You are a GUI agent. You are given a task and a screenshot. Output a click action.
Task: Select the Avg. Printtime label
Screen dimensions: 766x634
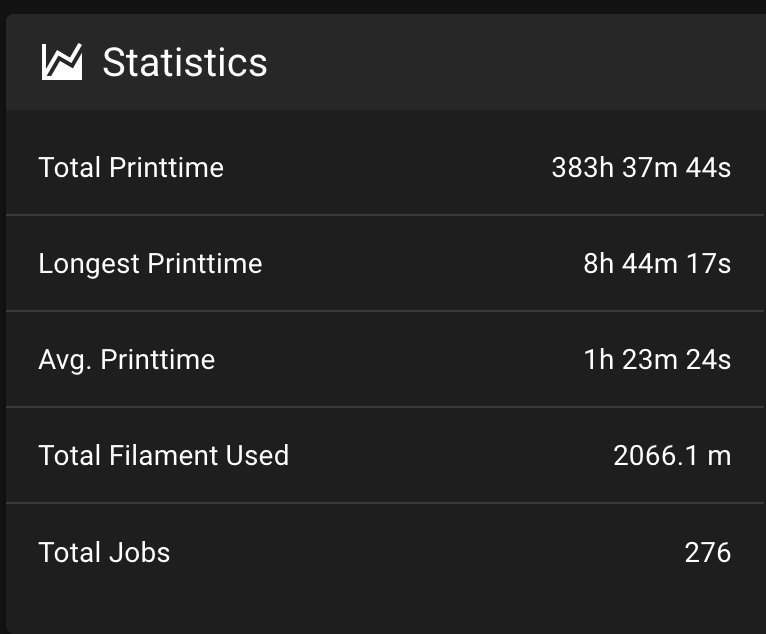point(127,360)
